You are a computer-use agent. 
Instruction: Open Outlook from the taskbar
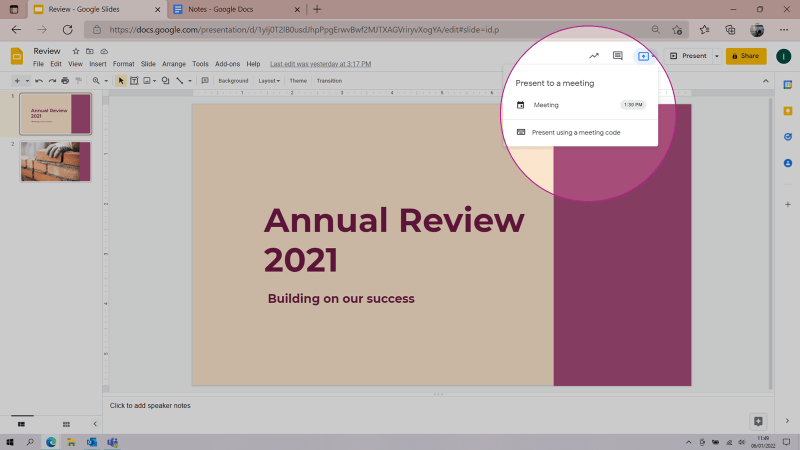pos(92,442)
